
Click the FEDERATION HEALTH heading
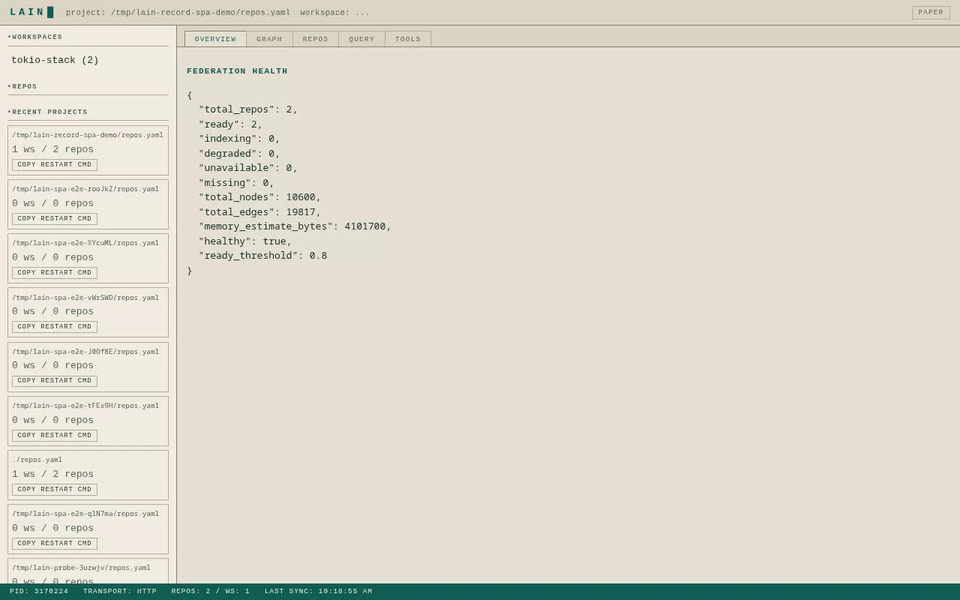[x=237, y=71]
